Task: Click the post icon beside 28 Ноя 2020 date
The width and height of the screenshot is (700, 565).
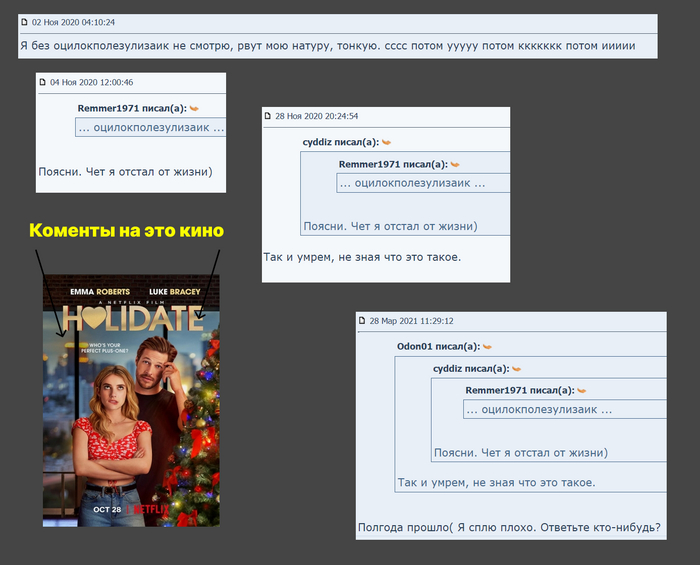Action: [268, 116]
